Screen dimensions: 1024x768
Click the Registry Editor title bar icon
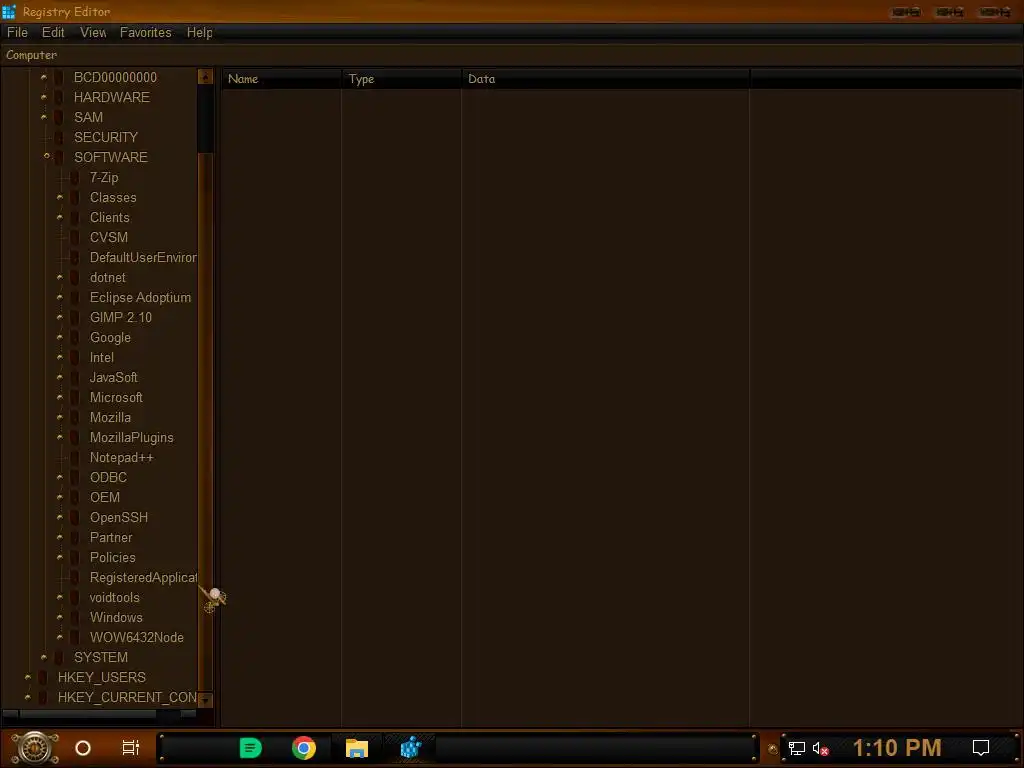pos(9,12)
